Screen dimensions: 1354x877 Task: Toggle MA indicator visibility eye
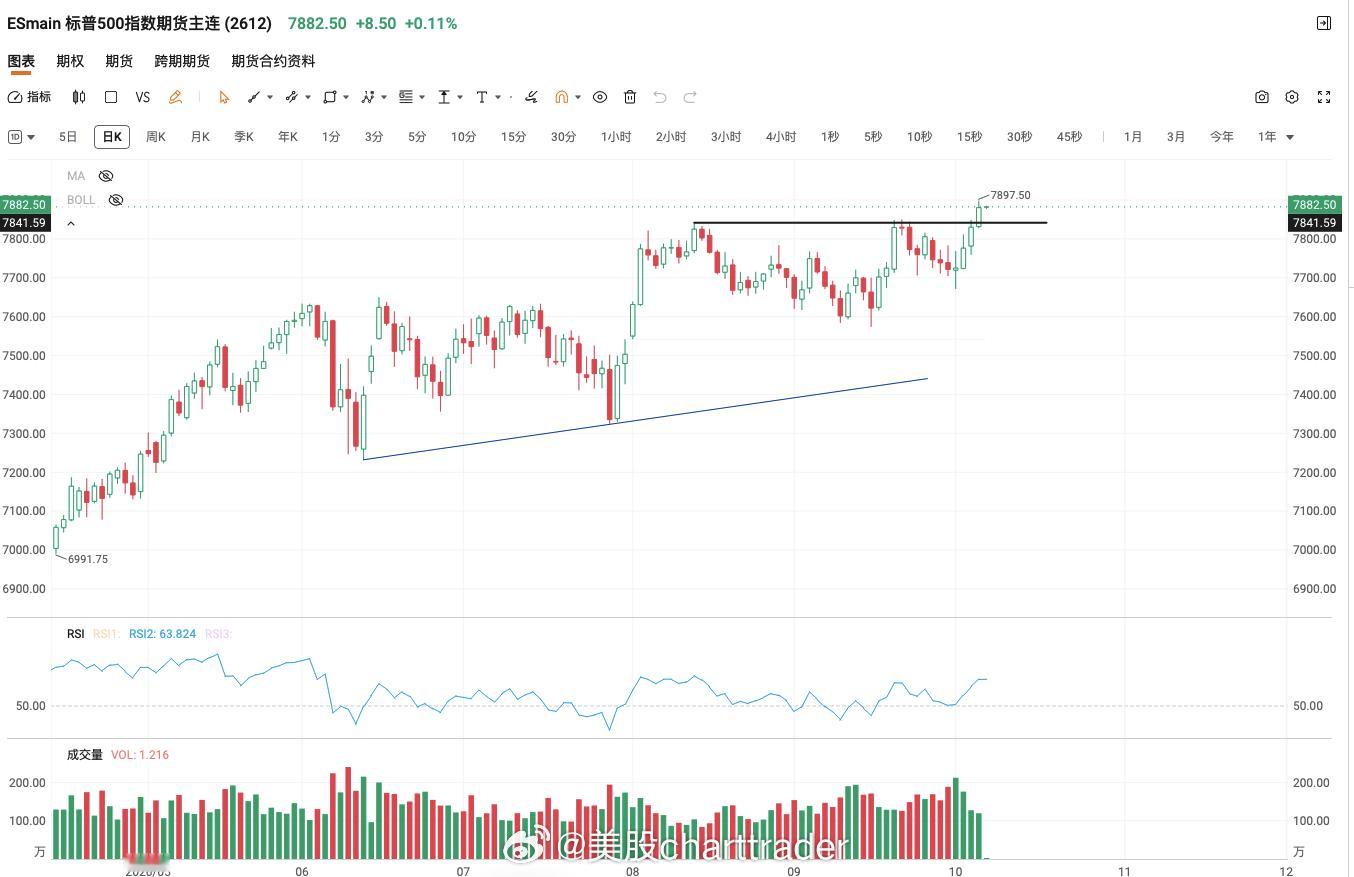tap(106, 176)
